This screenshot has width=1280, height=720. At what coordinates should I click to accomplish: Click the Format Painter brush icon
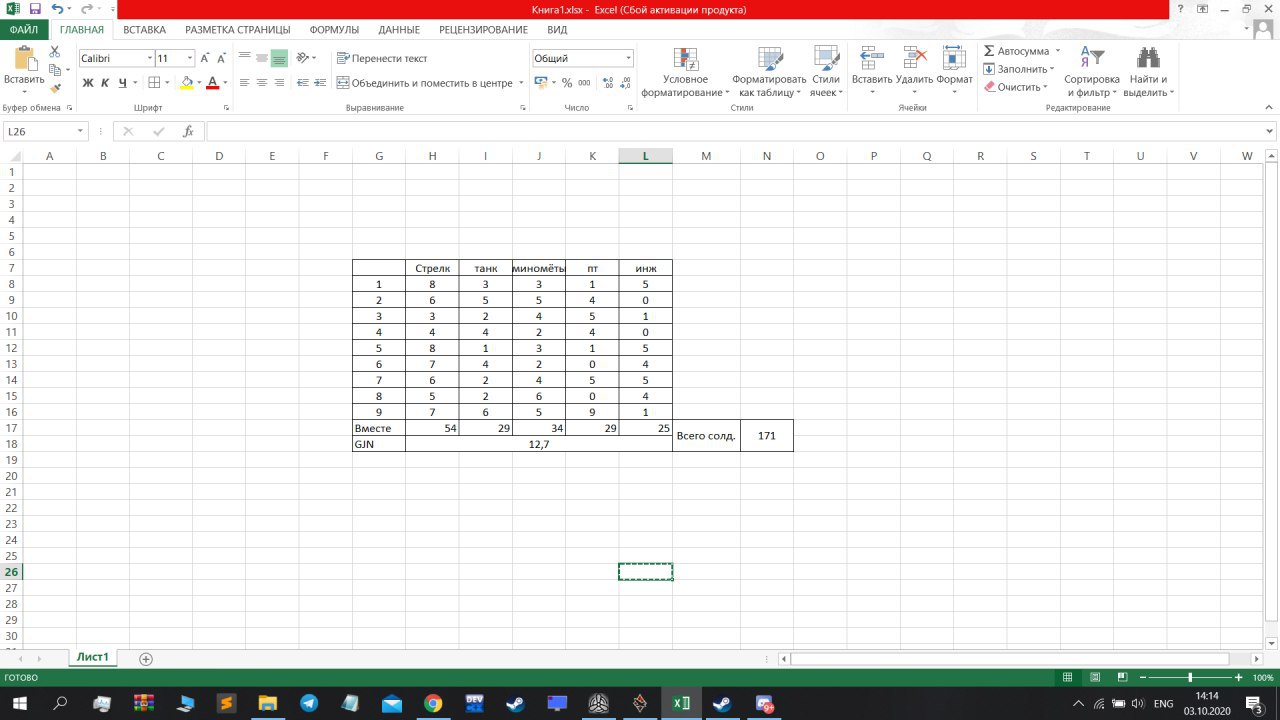coord(54,87)
